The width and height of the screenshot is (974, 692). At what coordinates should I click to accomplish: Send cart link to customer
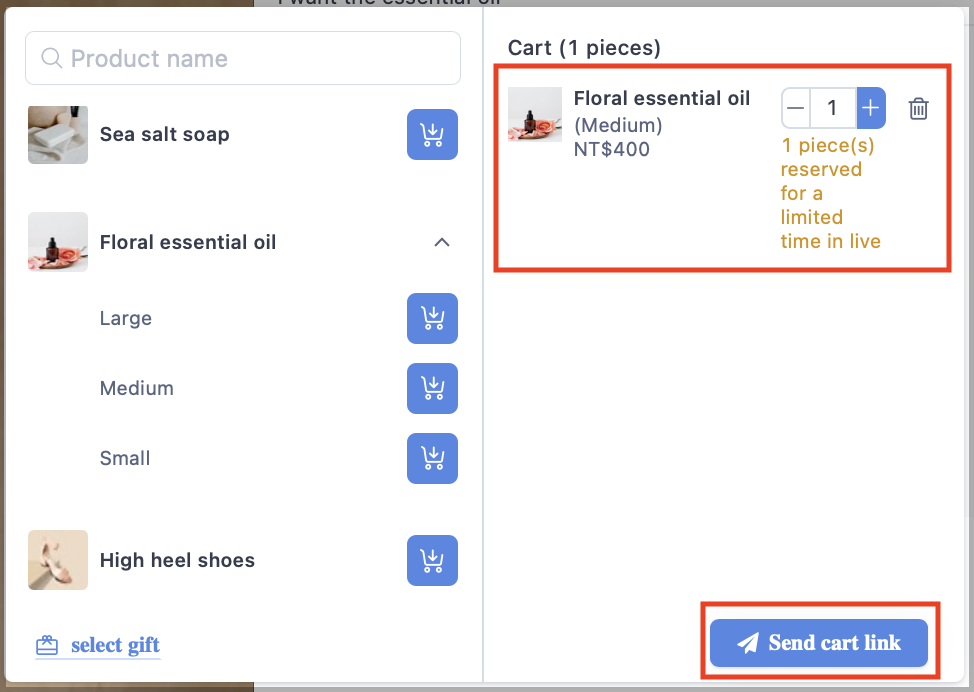(819, 643)
